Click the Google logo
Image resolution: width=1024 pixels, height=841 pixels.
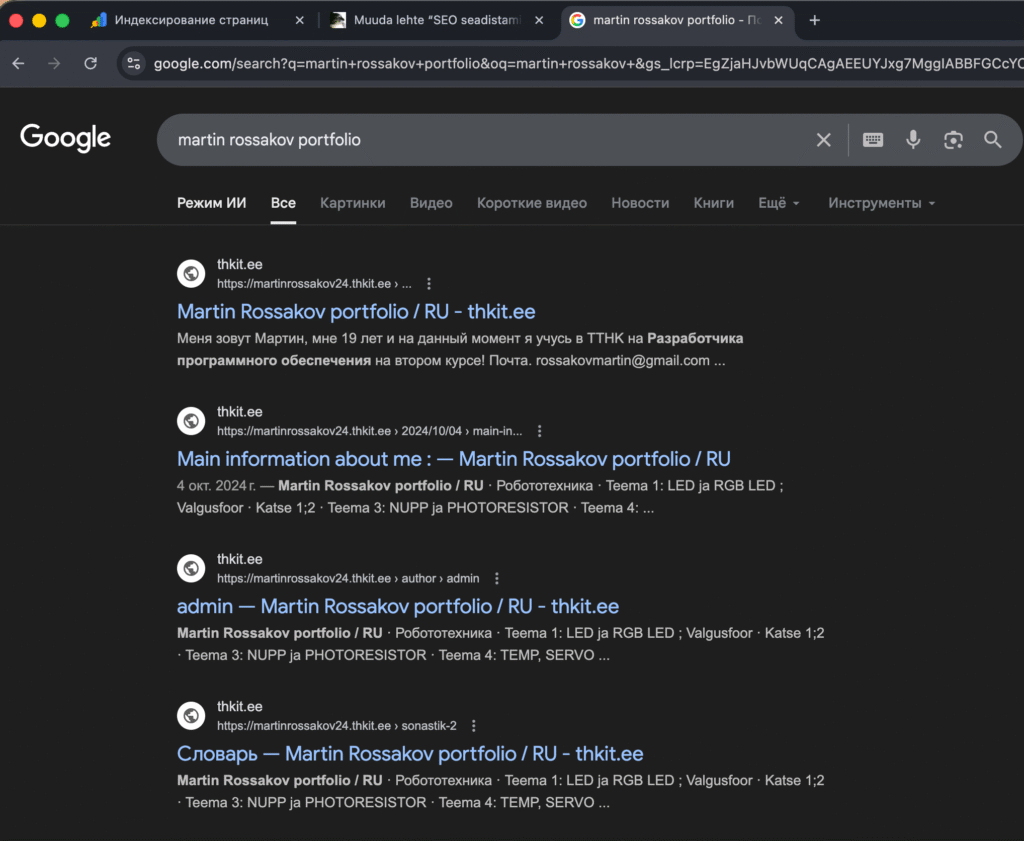66,138
